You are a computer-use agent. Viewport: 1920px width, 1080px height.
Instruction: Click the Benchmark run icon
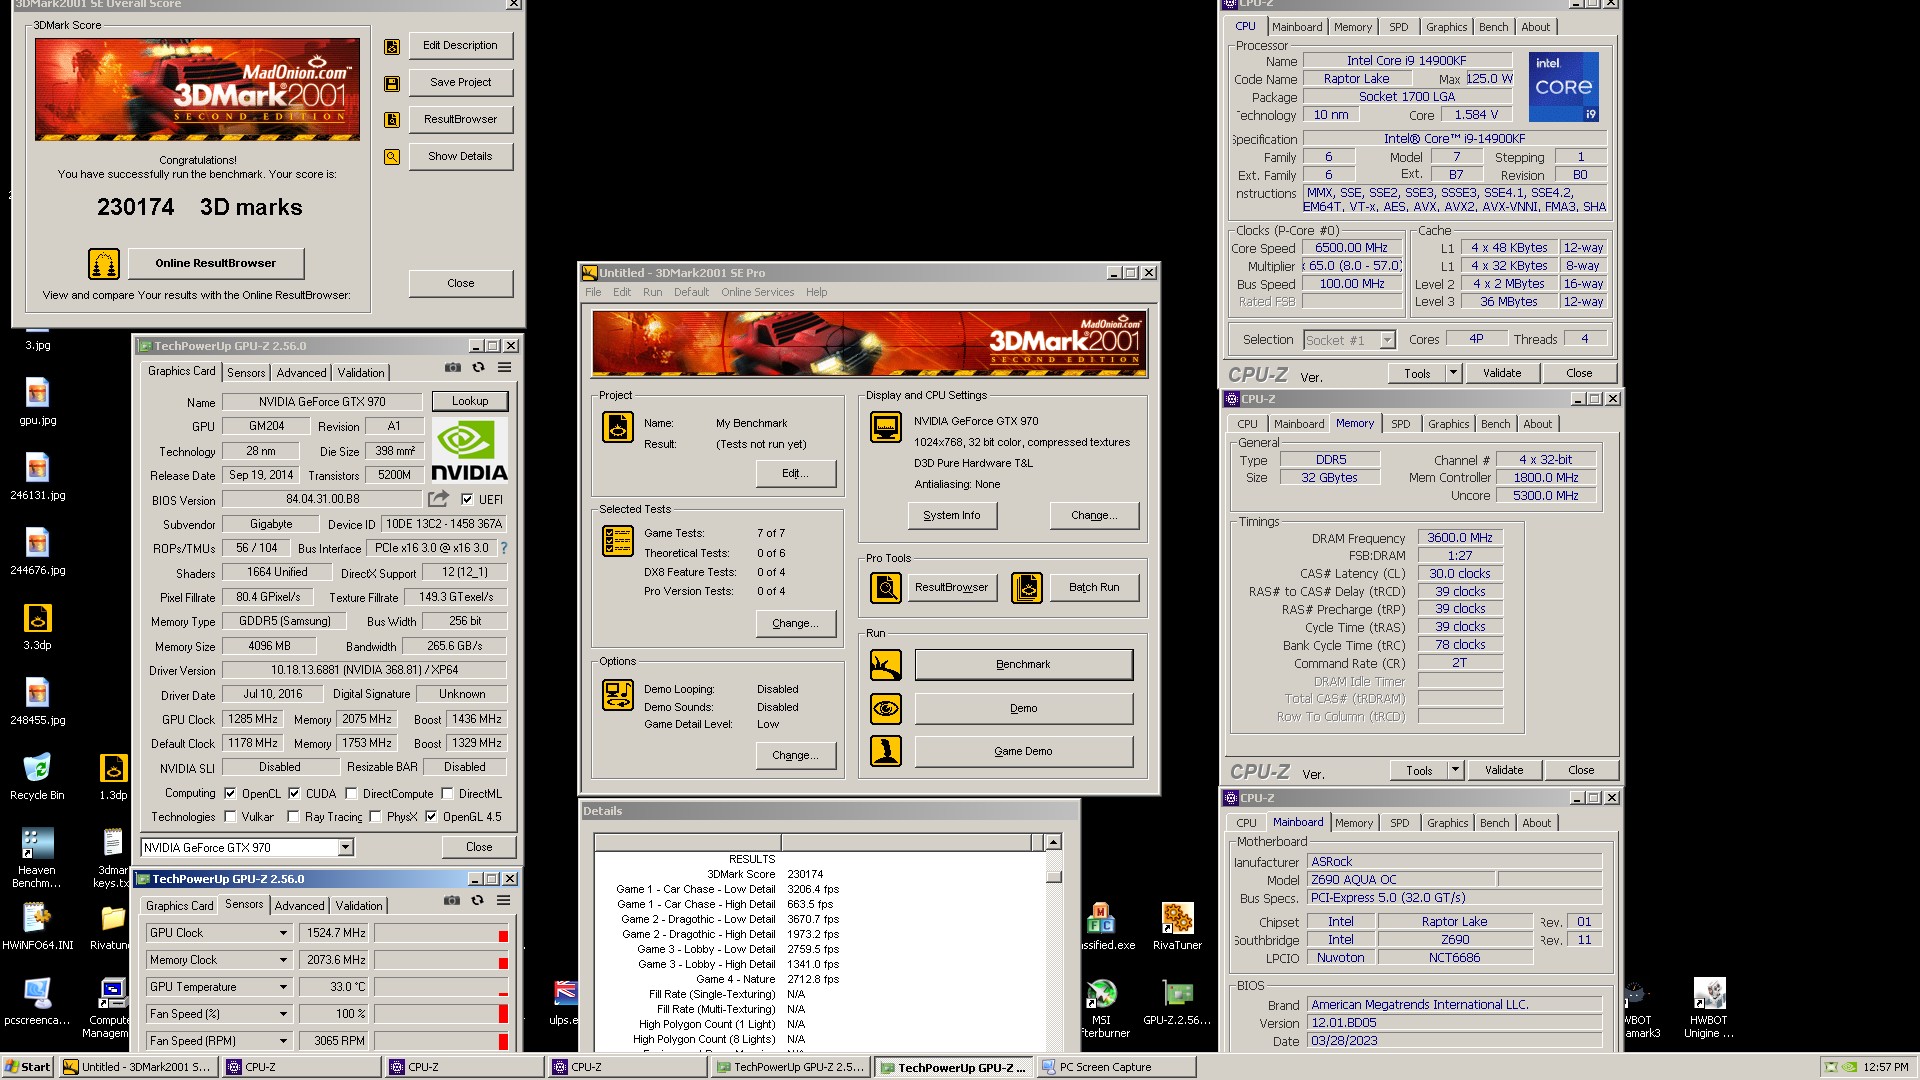coord(886,665)
